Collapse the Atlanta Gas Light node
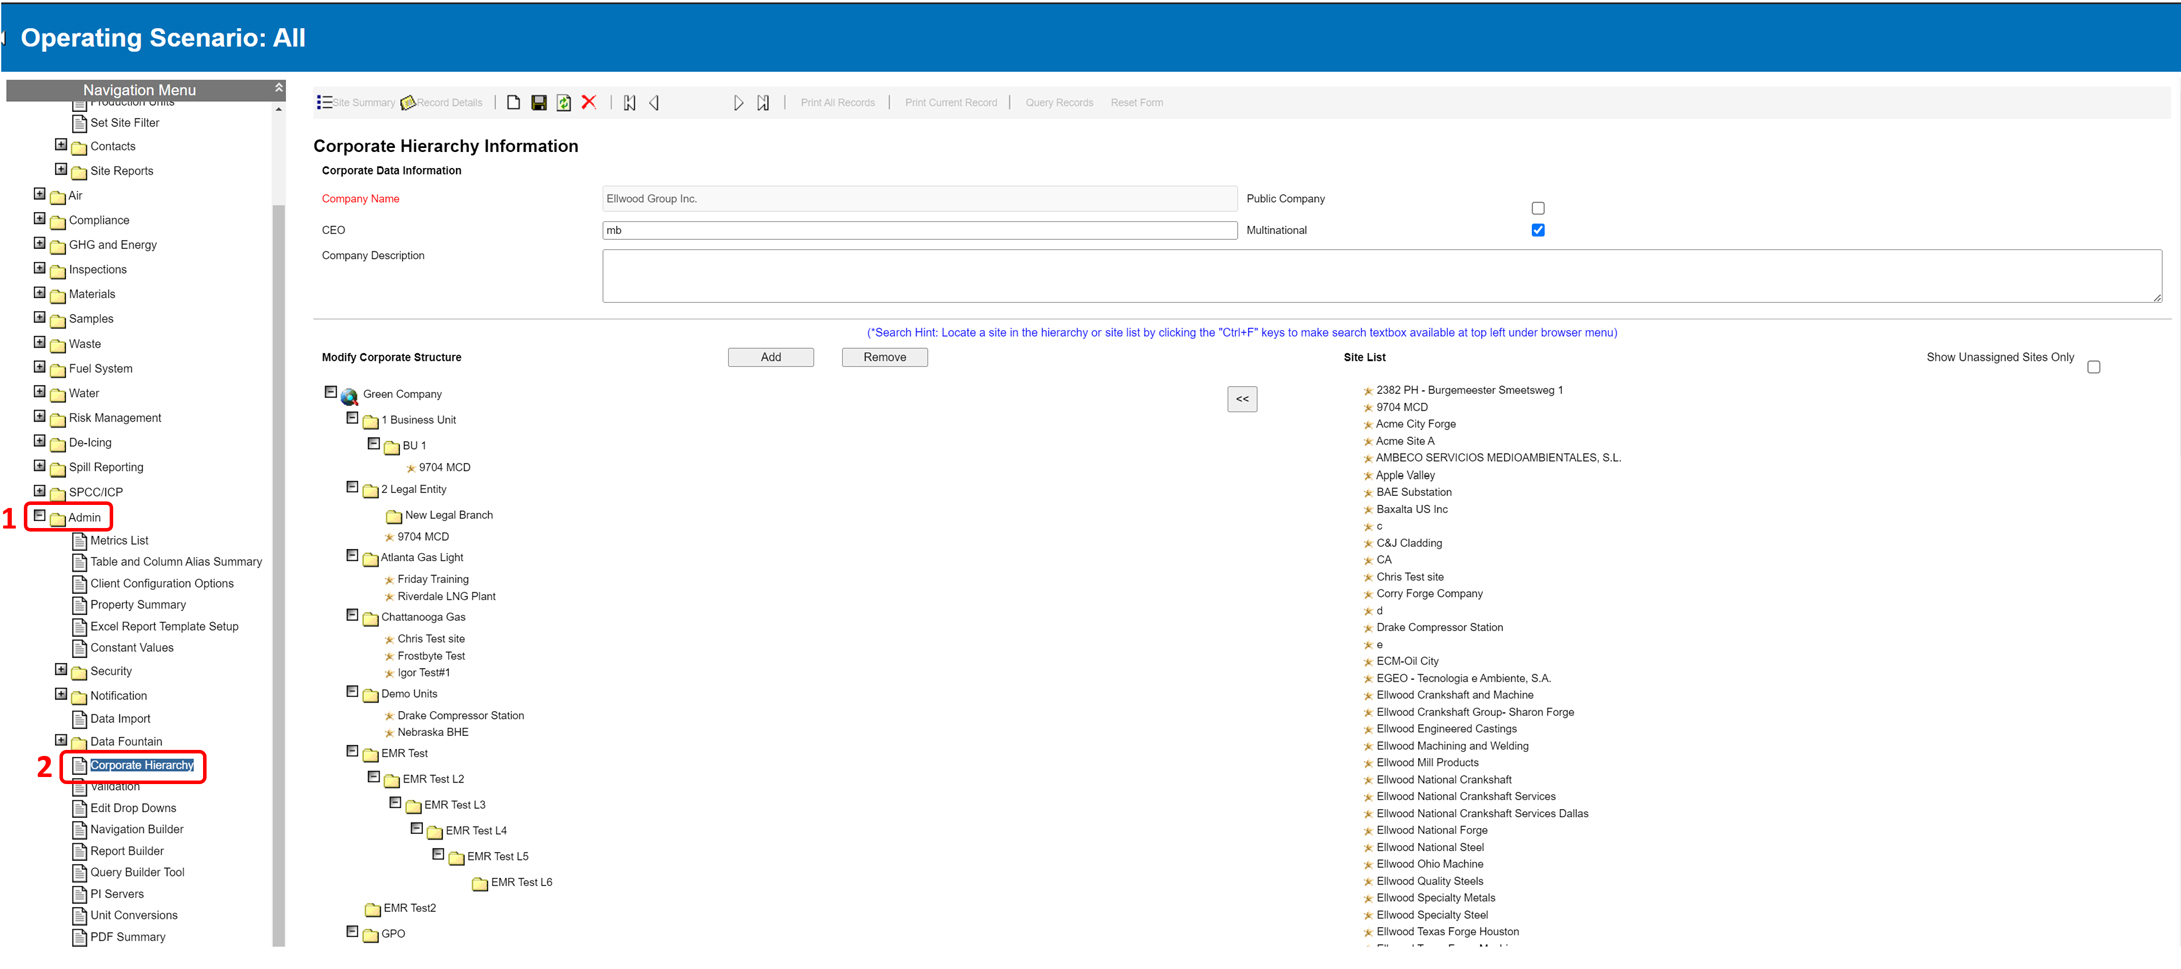Screen dimensions: 2181x969 (352, 556)
